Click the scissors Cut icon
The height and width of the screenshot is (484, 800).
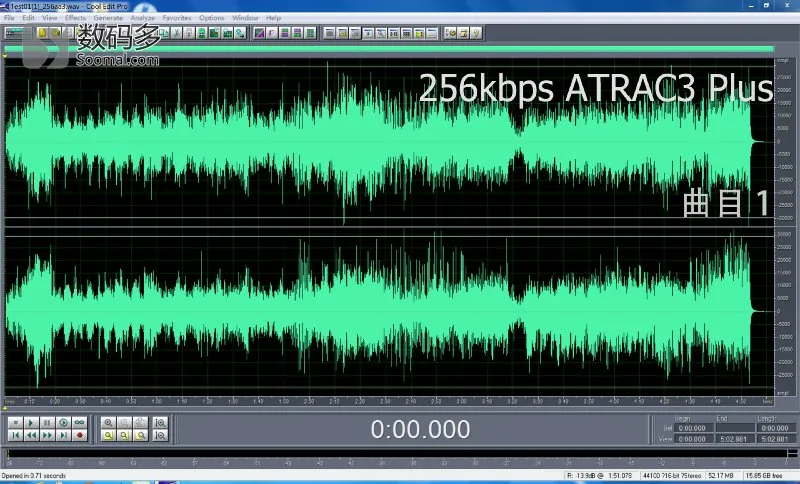tap(176, 33)
